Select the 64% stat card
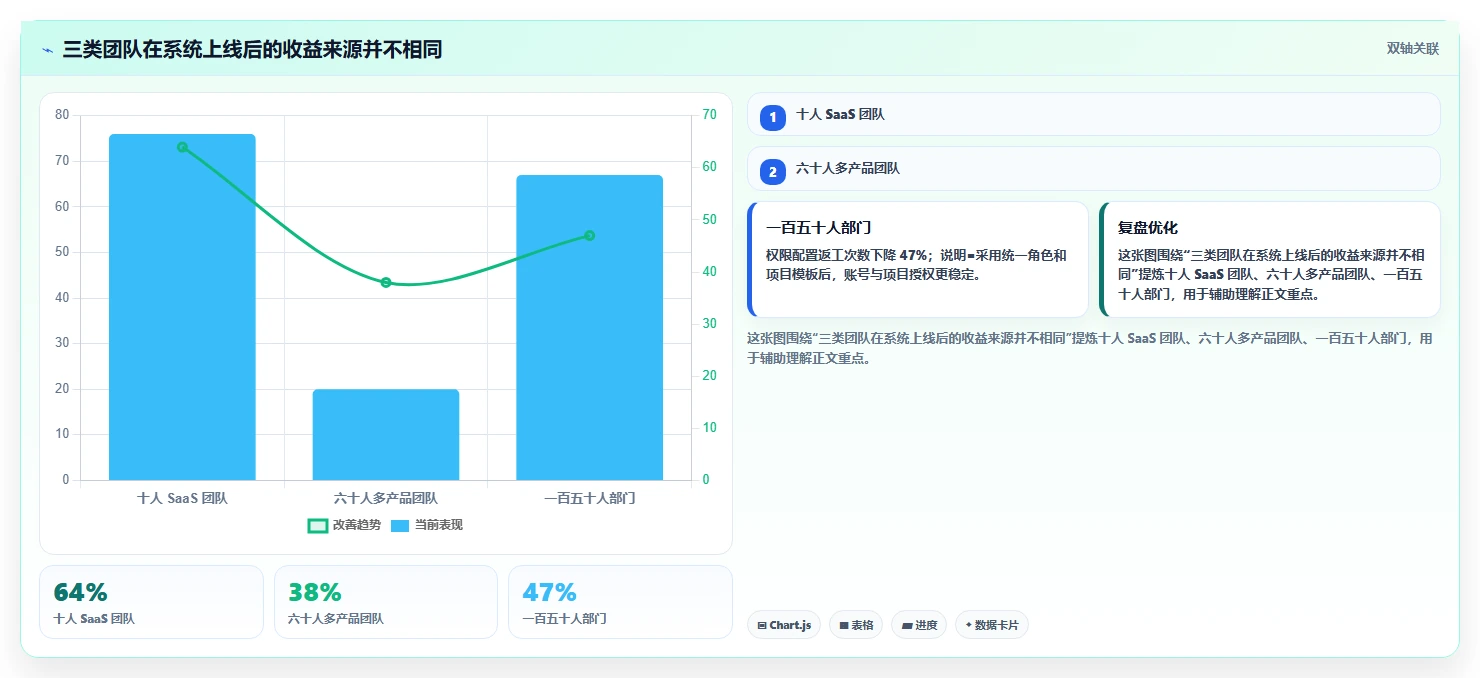The width and height of the screenshot is (1480, 678). (151, 602)
